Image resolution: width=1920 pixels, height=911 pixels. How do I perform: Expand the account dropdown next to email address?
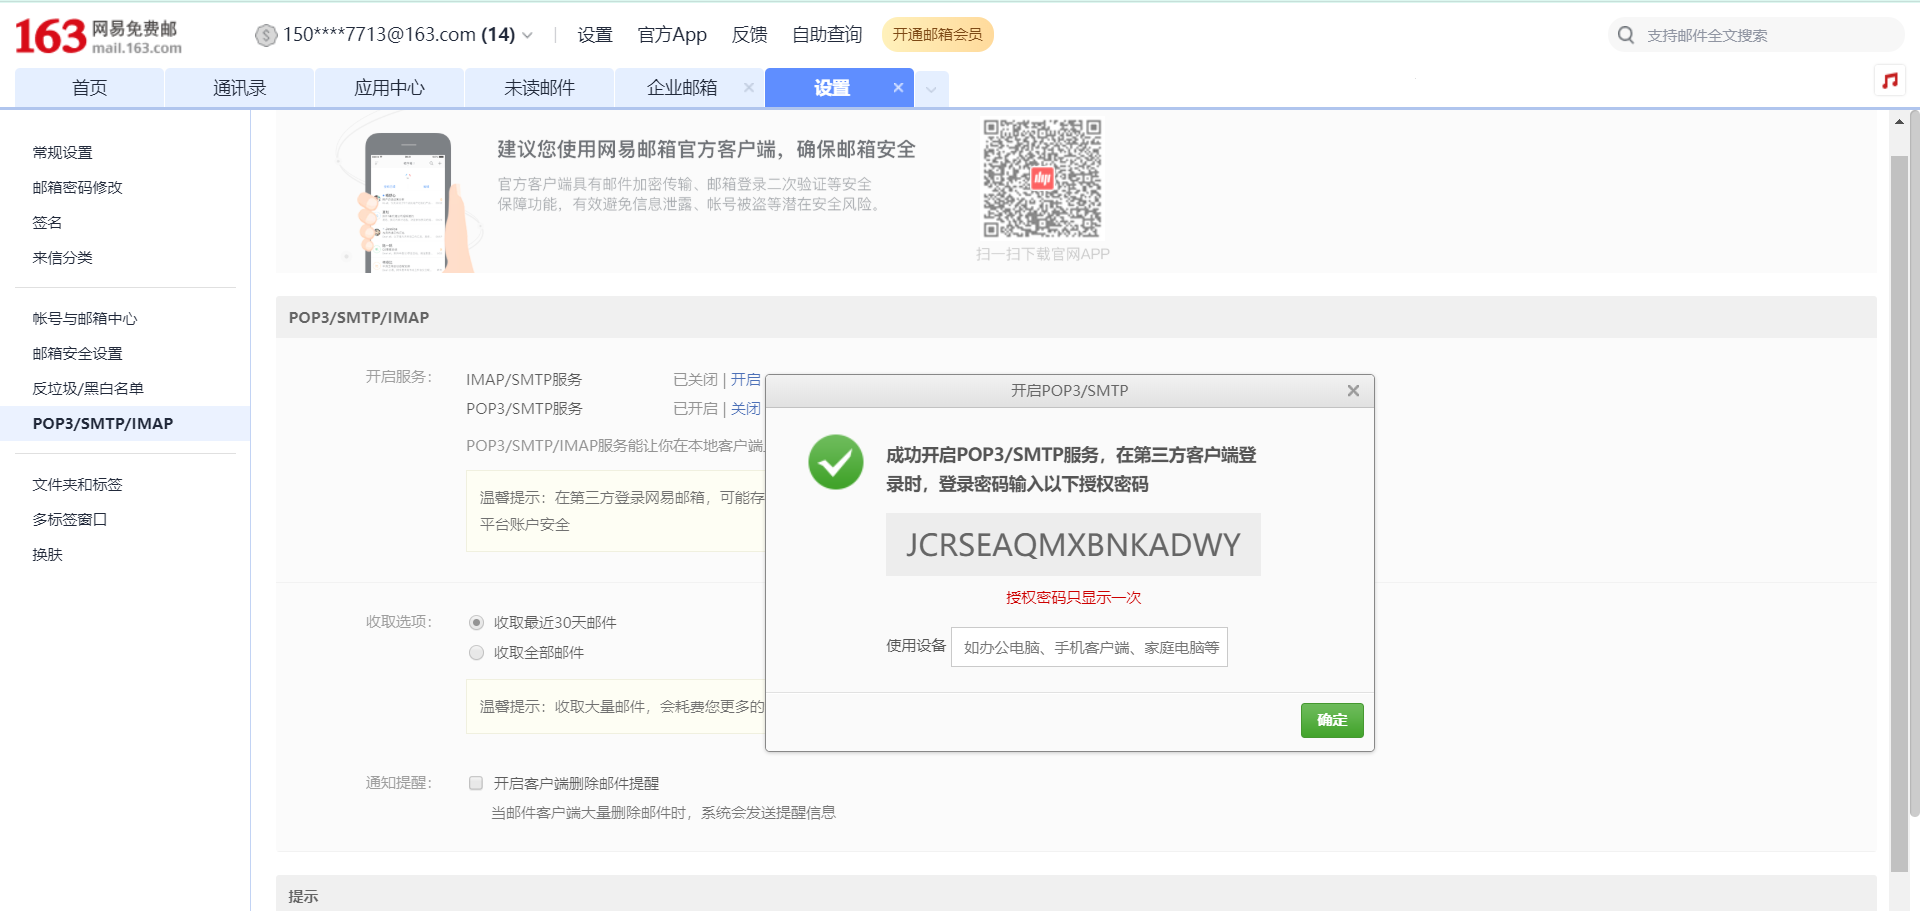(528, 36)
